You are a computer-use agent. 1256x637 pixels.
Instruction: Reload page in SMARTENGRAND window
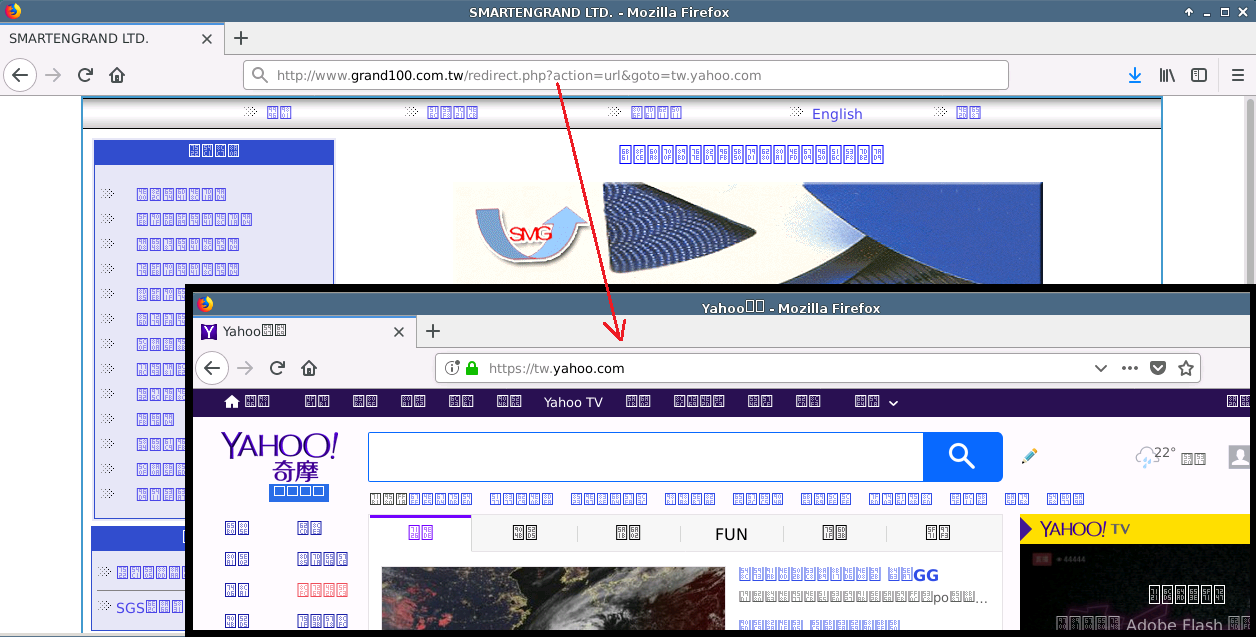pos(86,75)
